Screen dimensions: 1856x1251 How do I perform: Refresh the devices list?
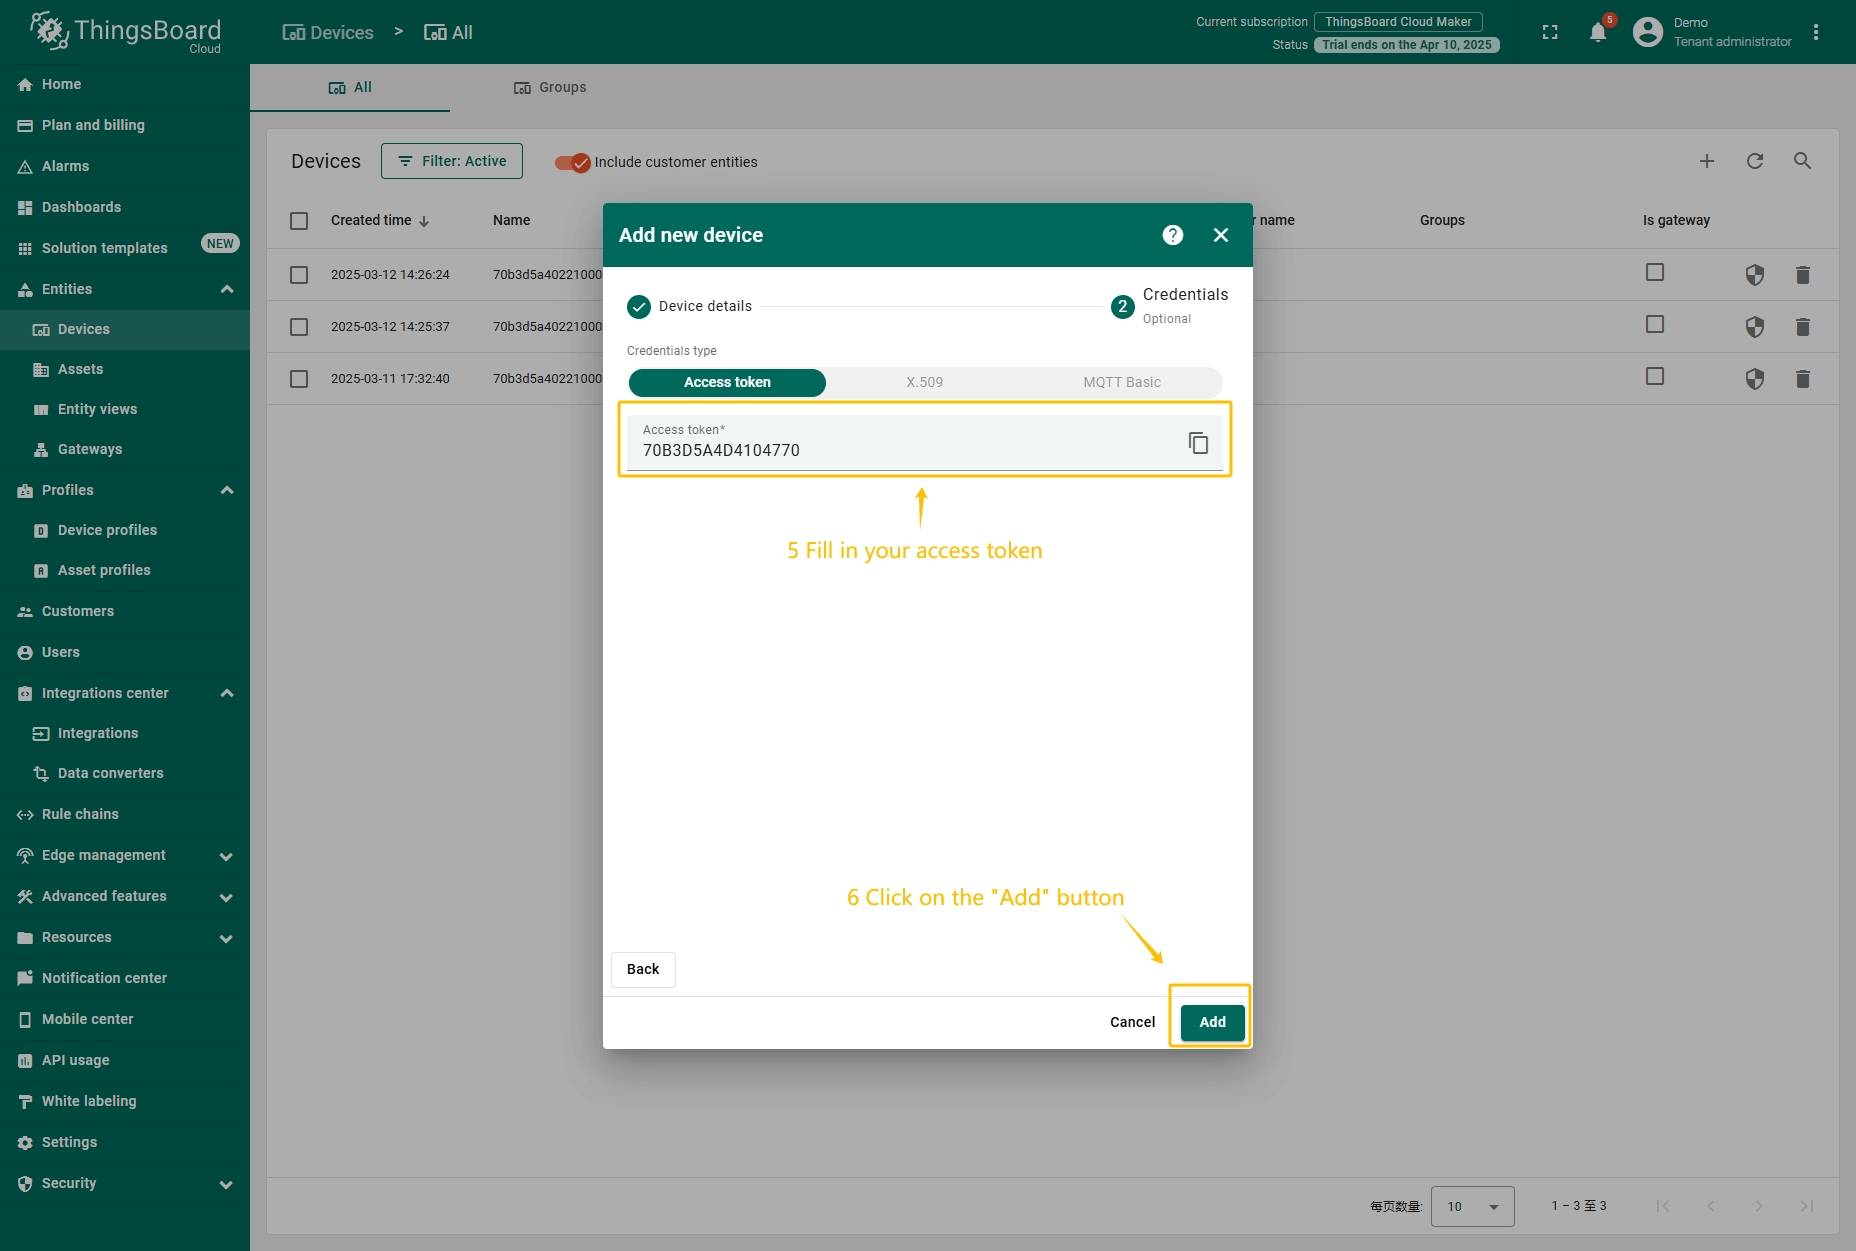click(x=1755, y=161)
